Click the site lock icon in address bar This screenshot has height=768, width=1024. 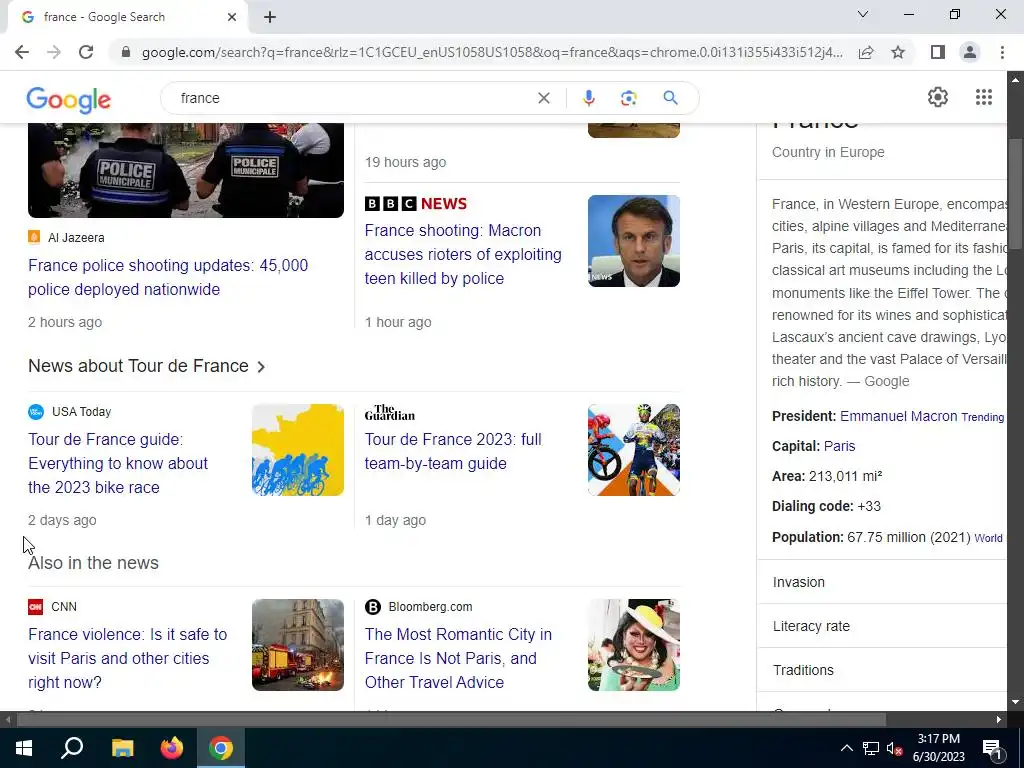click(126, 52)
